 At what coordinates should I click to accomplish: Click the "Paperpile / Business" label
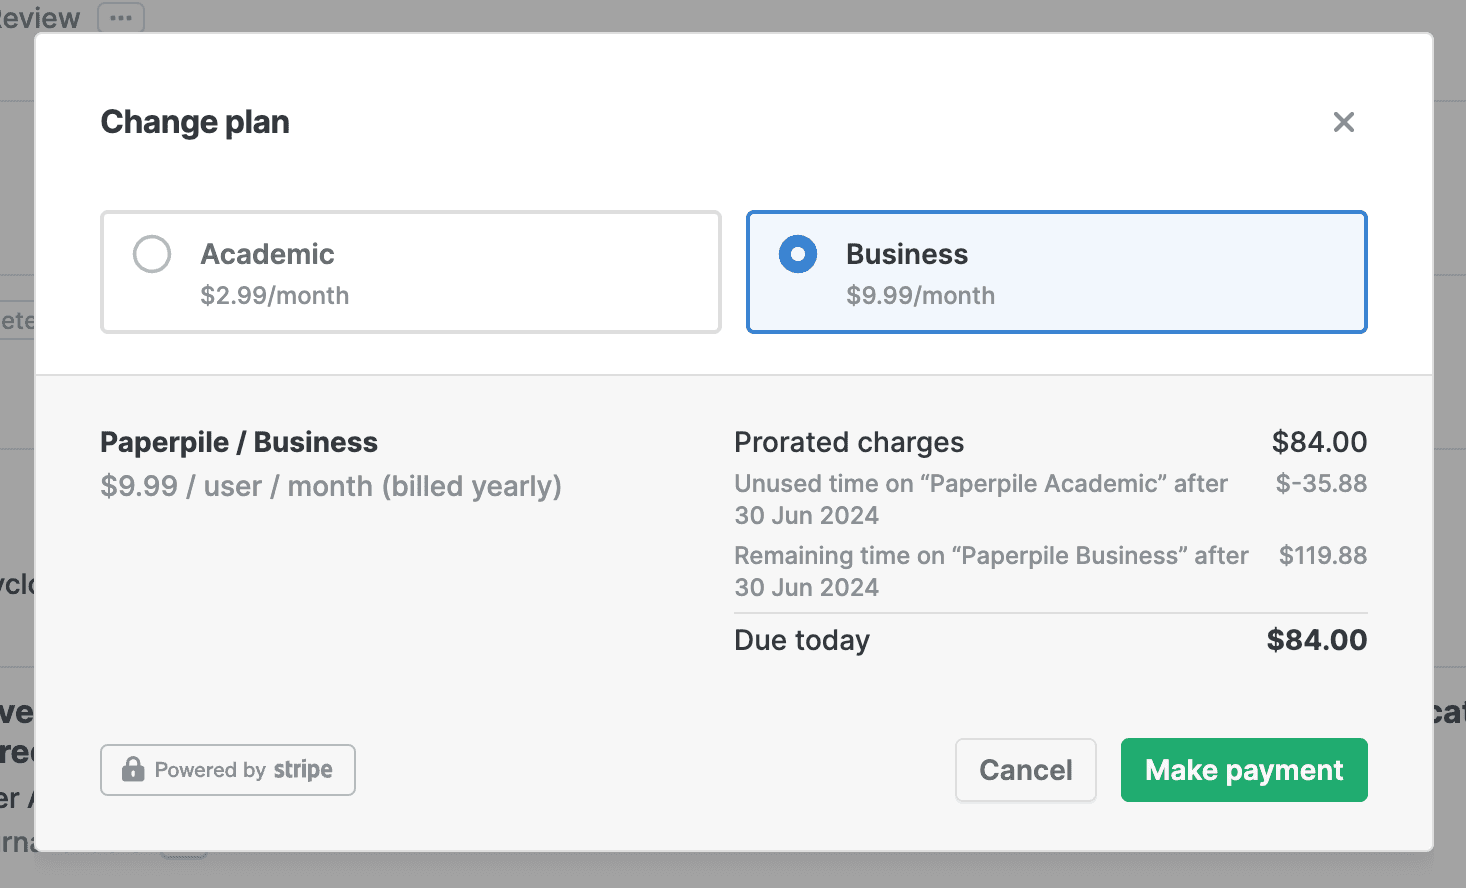pos(239,442)
